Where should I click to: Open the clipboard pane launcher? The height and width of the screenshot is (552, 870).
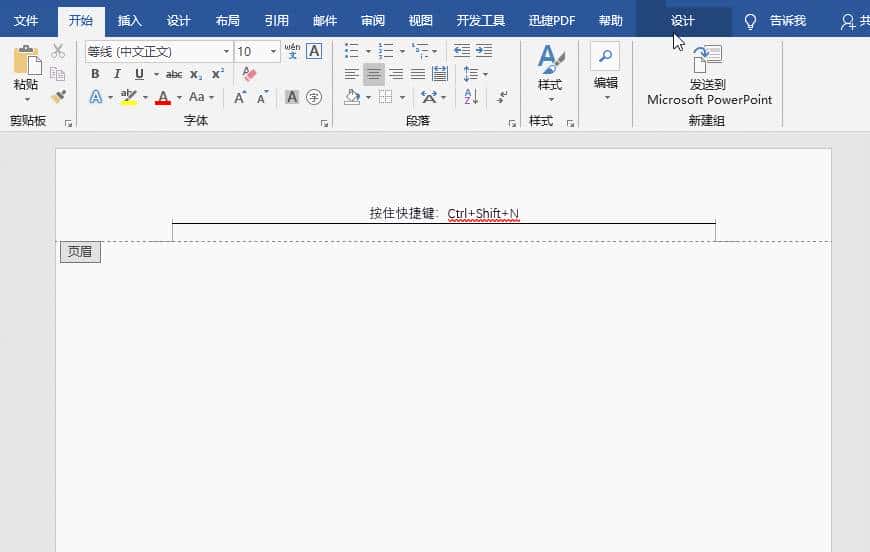point(68,123)
